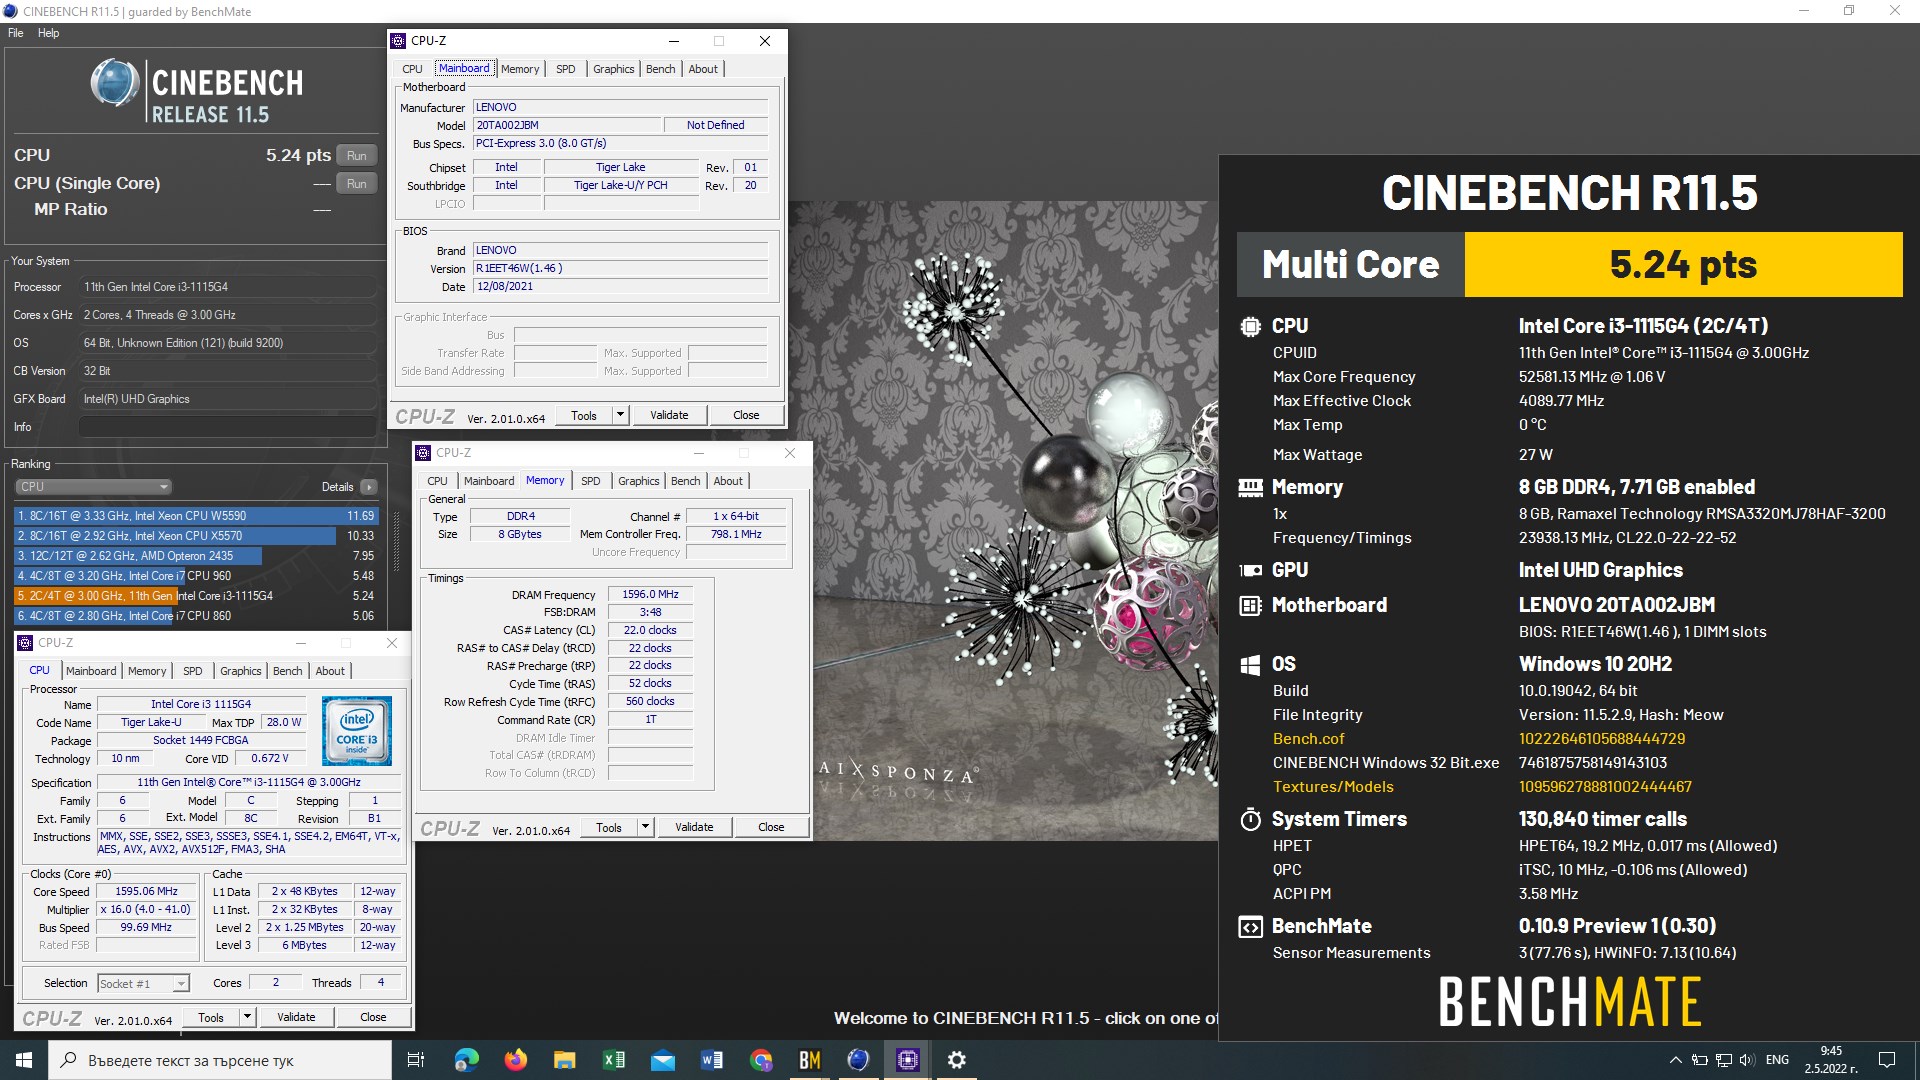Run the CPU Single Core benchmark

click(x=357, y=183)
